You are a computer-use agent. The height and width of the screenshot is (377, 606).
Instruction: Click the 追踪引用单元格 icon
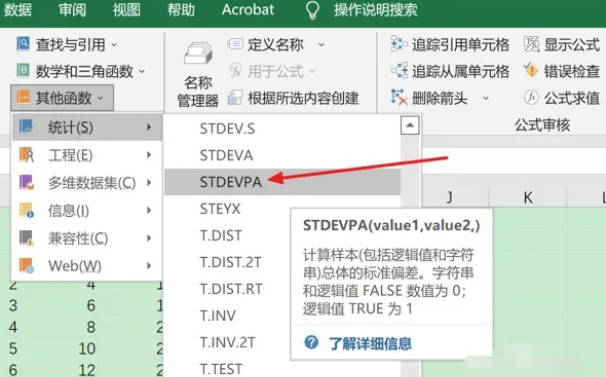pyautogui.click(x=399, y=44)
